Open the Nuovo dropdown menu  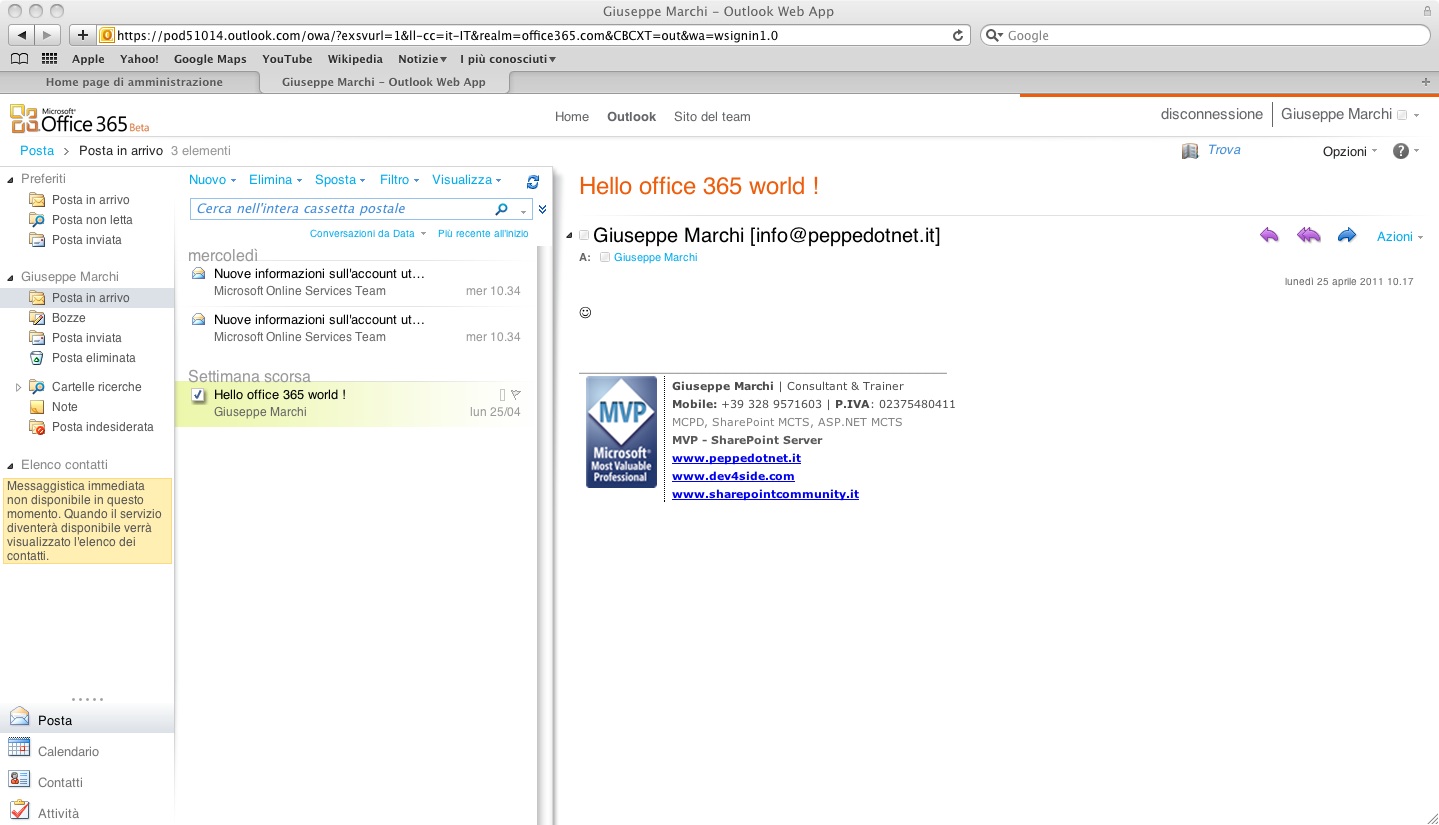pos(212,180)
